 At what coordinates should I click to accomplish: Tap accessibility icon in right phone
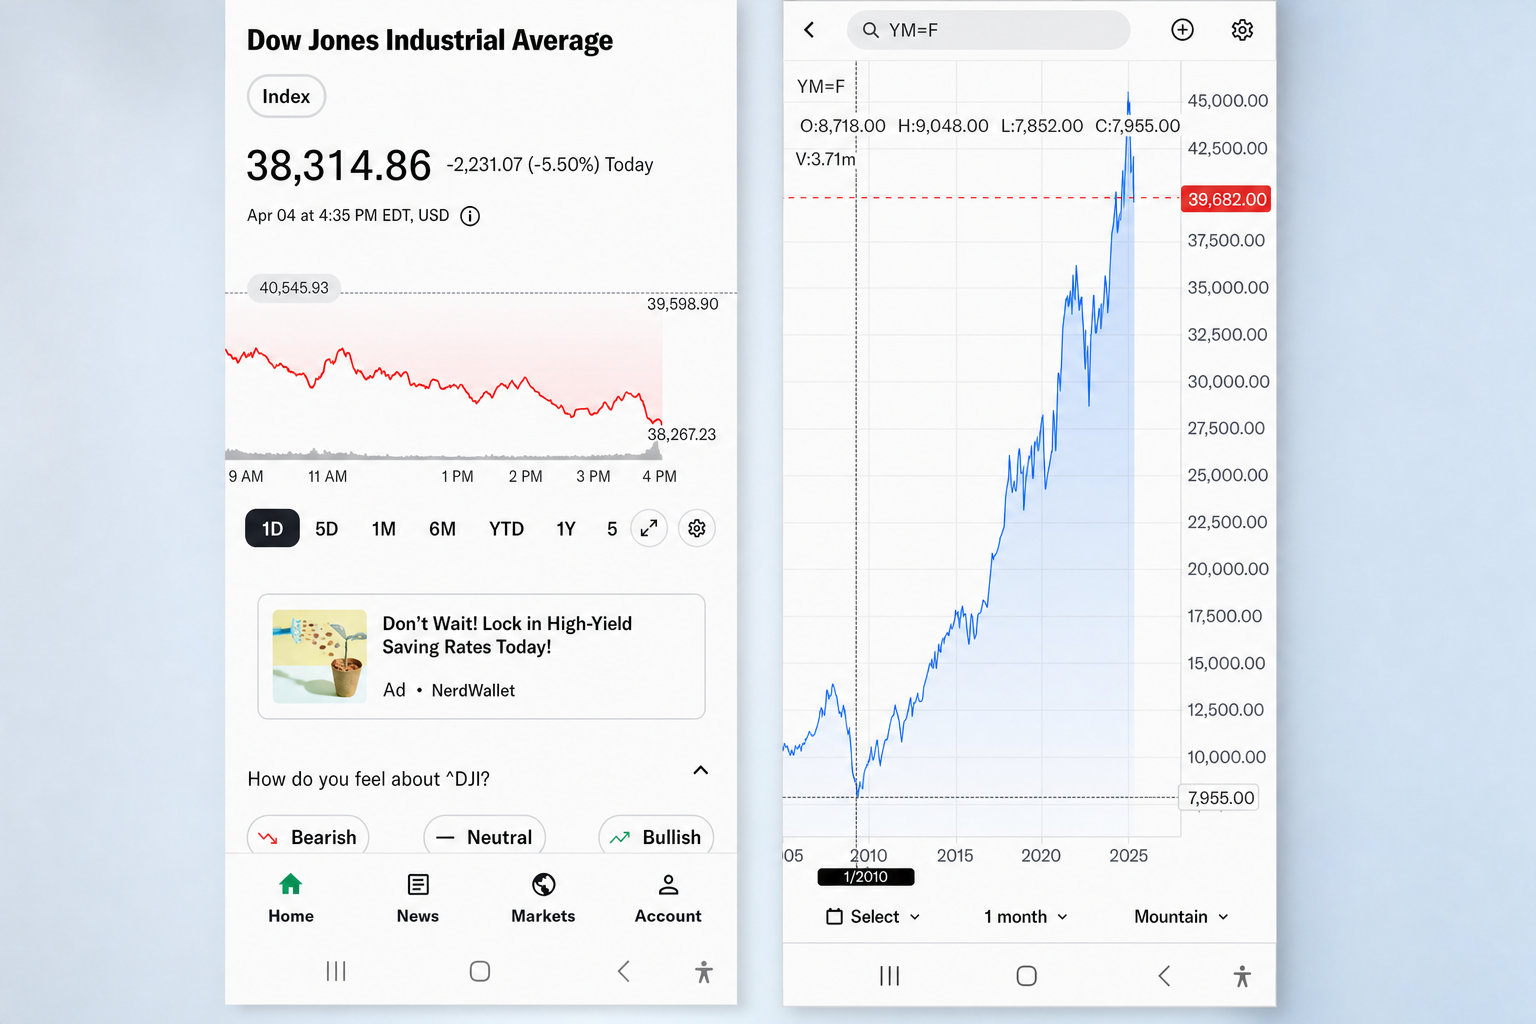pyautogui.click(x=1242, y=977)
